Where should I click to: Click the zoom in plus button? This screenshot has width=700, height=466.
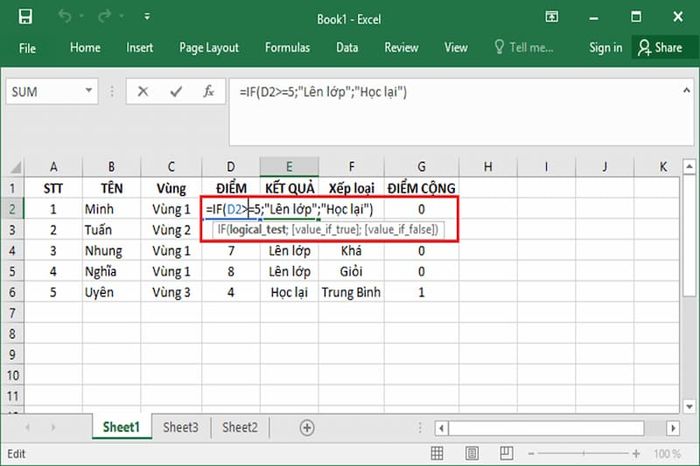[636, 454]
